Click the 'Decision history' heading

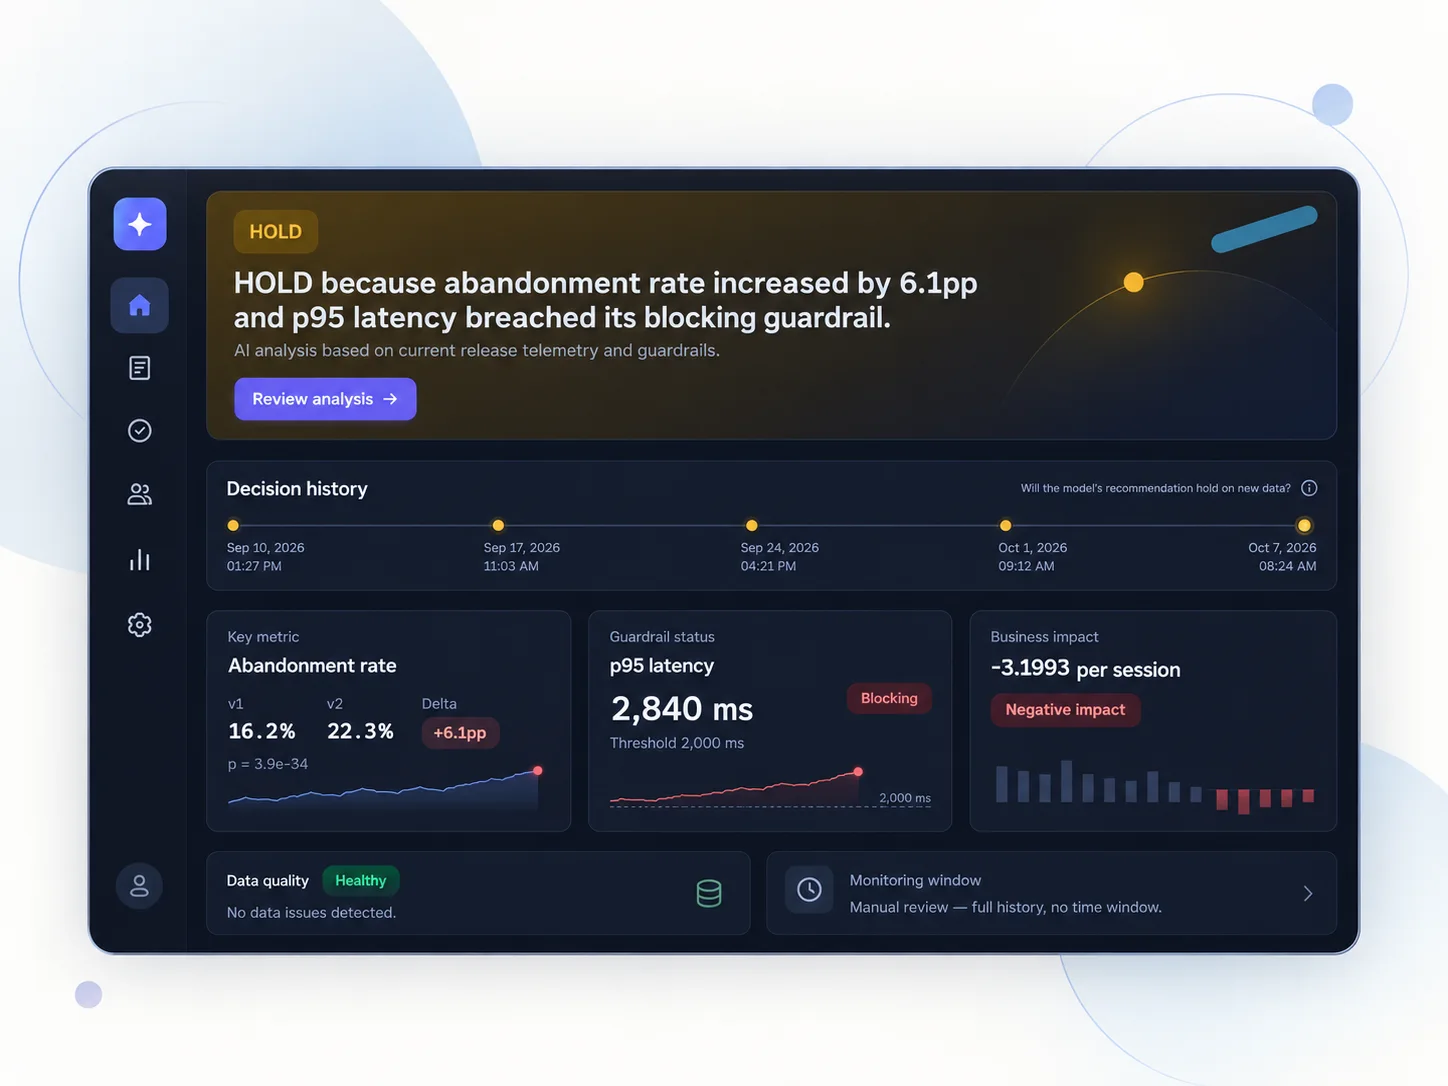[x=297, y=489]
